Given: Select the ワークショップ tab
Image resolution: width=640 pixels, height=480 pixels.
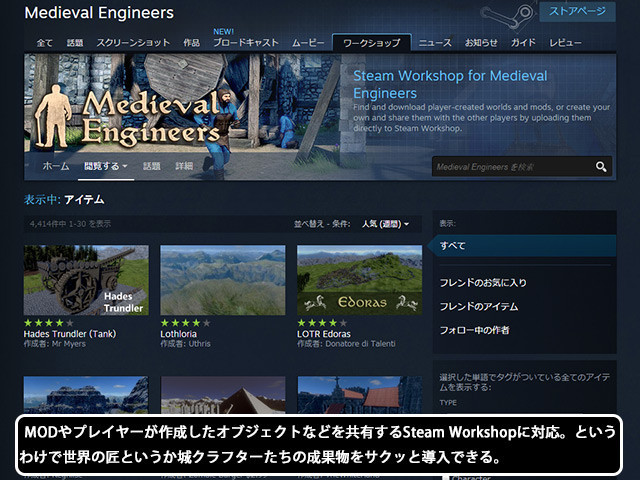Looking at the screenshot, I should (371, 43).
